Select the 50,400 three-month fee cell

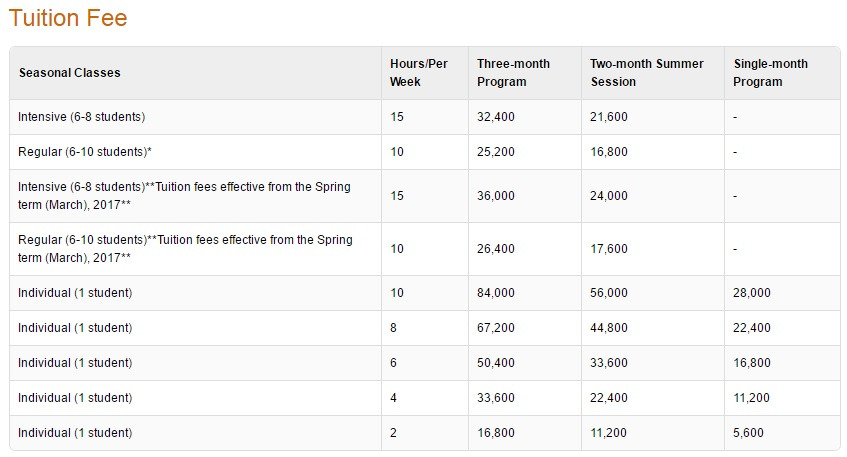click(496, 363)
